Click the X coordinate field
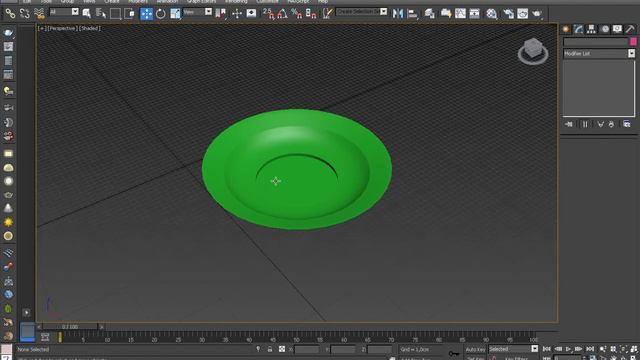The height and width of the screenshot is (360, 640). [x=307, y=349]
